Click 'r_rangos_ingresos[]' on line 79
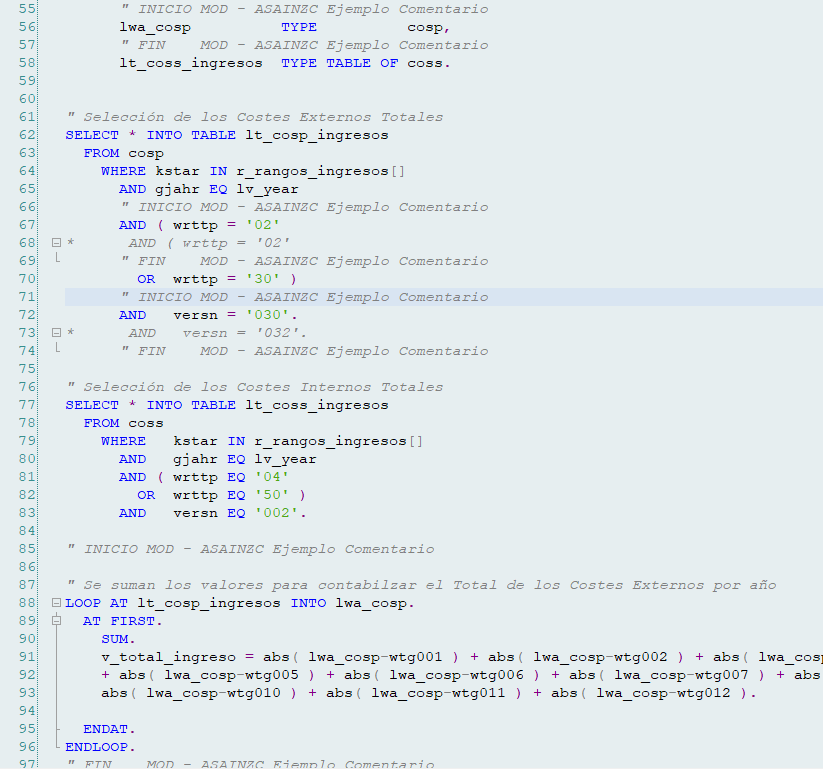This screenshot has width=823, height=769. pyautogui.click(x=339, y=441)
